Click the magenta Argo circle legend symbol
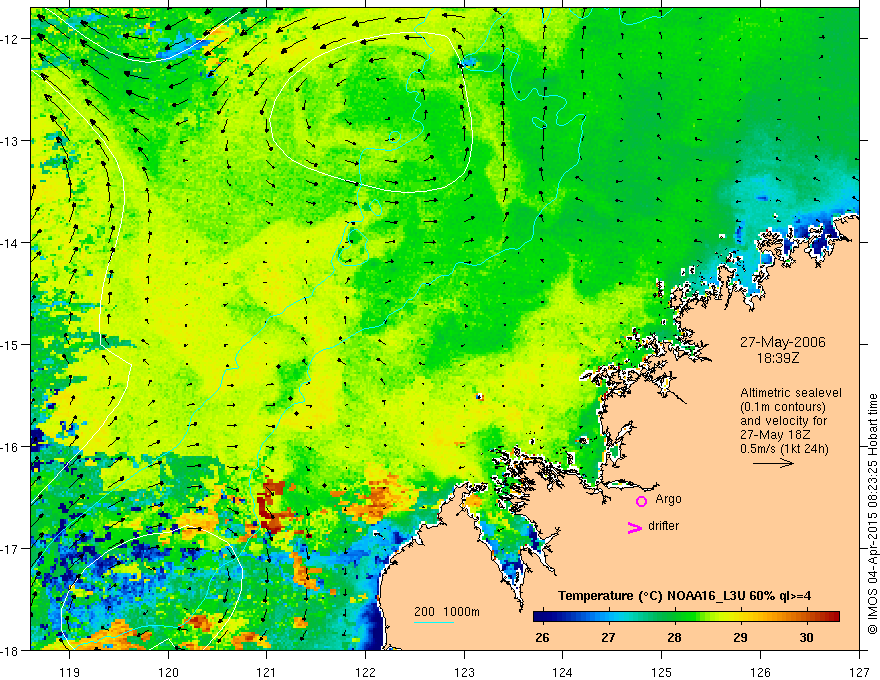Viewport: 880px width, 680px height. point(641,501)
